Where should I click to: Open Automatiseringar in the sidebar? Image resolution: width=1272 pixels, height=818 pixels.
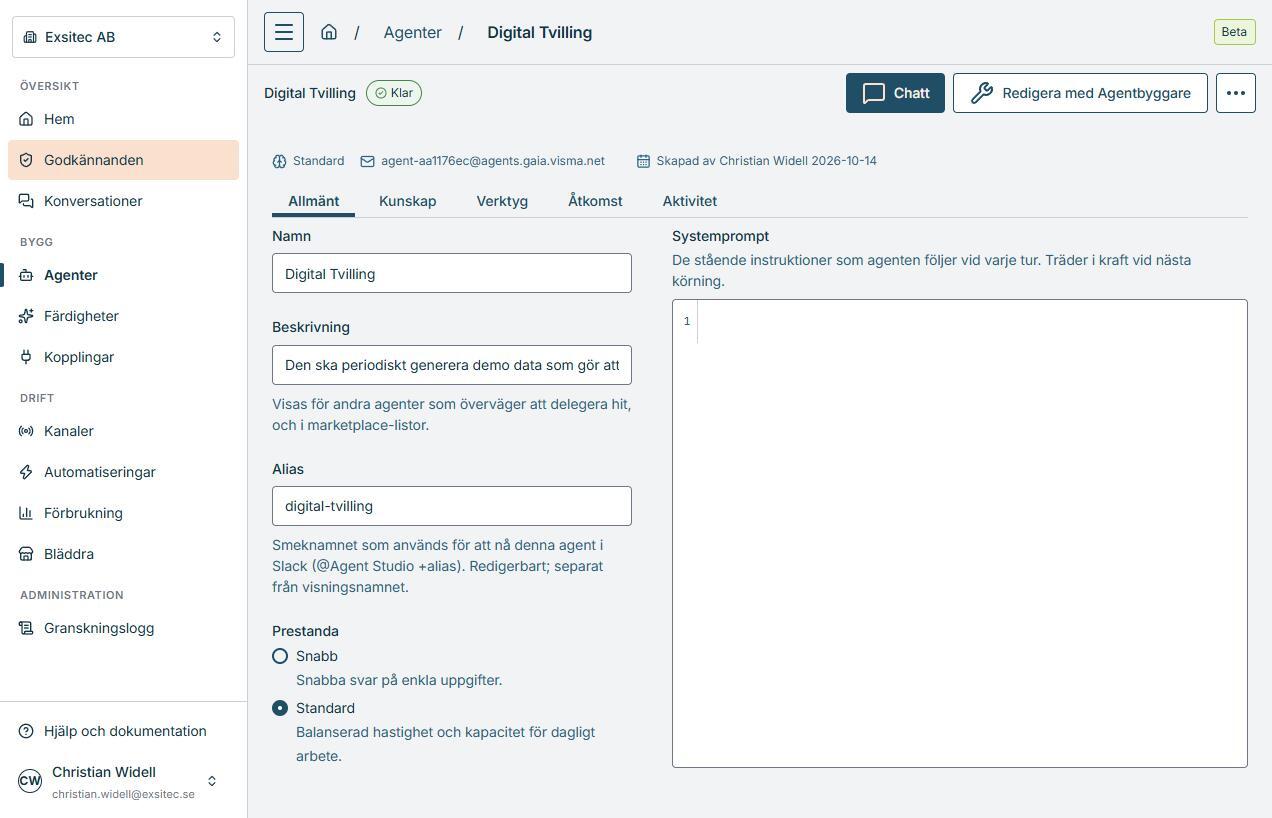click(123, 472)
